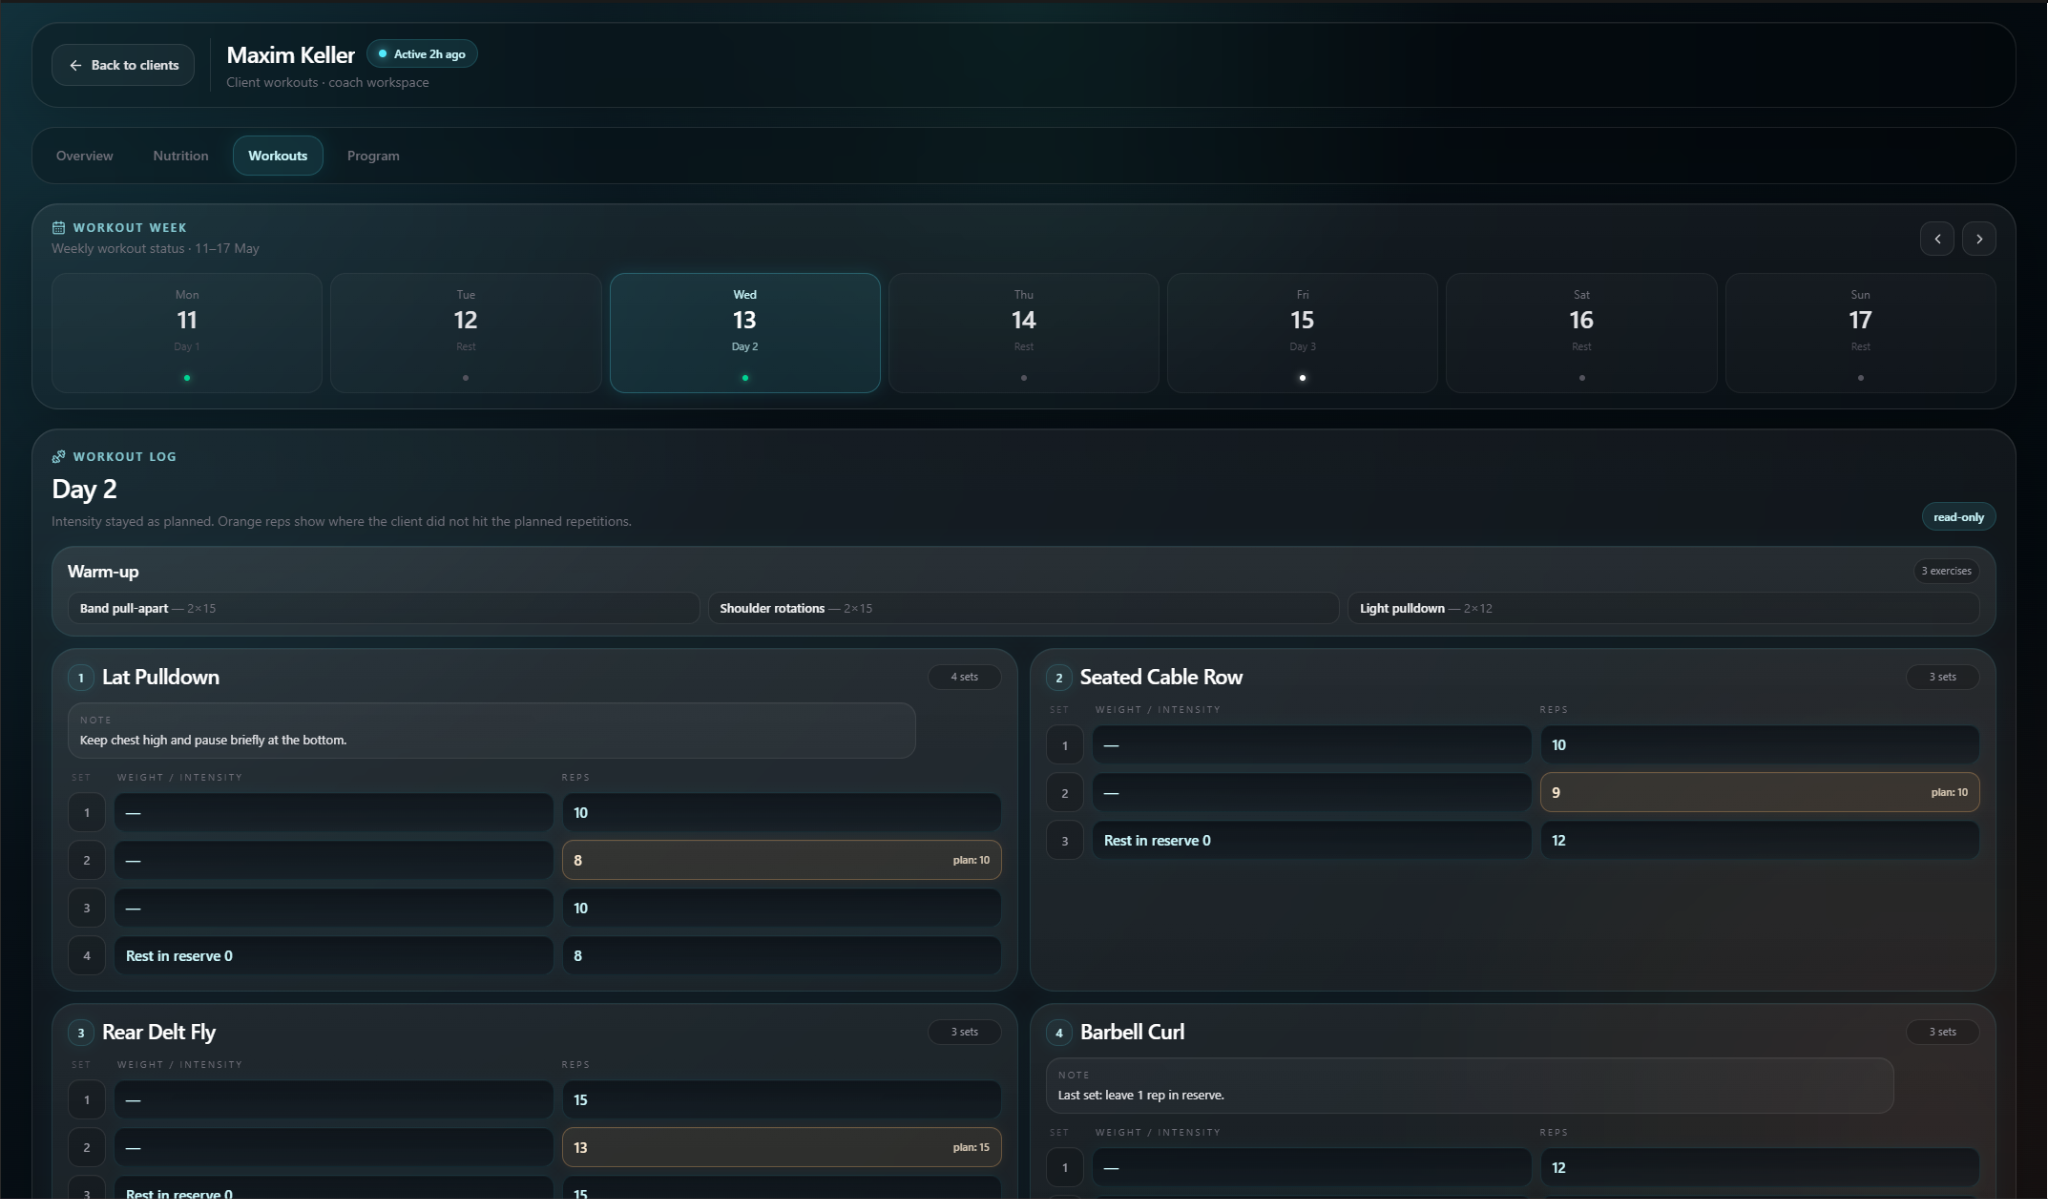Viewport: 2048px width, 1199px height.
Task: Select Monday 11 day card
Action: coord(187,333)
